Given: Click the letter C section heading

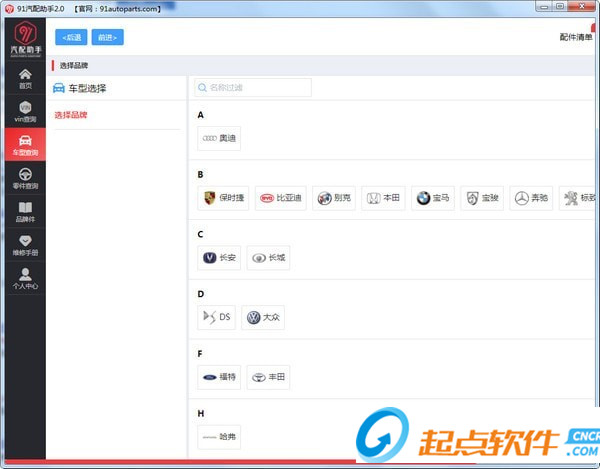Looking at the screenshot, I should (x=200, y=234).
